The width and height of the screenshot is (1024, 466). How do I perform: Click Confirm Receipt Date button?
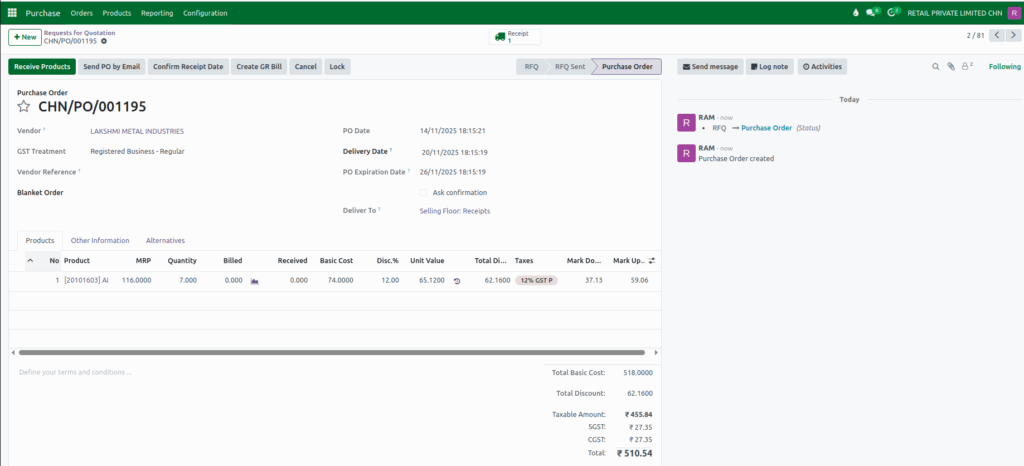pyautogui.click(x=188, y=67)
